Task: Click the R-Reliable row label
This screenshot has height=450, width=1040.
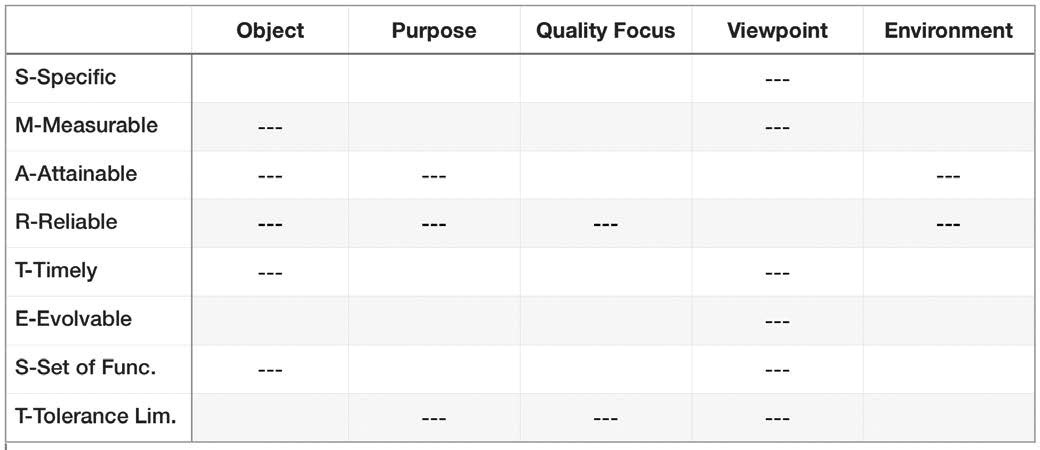Action: click(x=66, y=222)
